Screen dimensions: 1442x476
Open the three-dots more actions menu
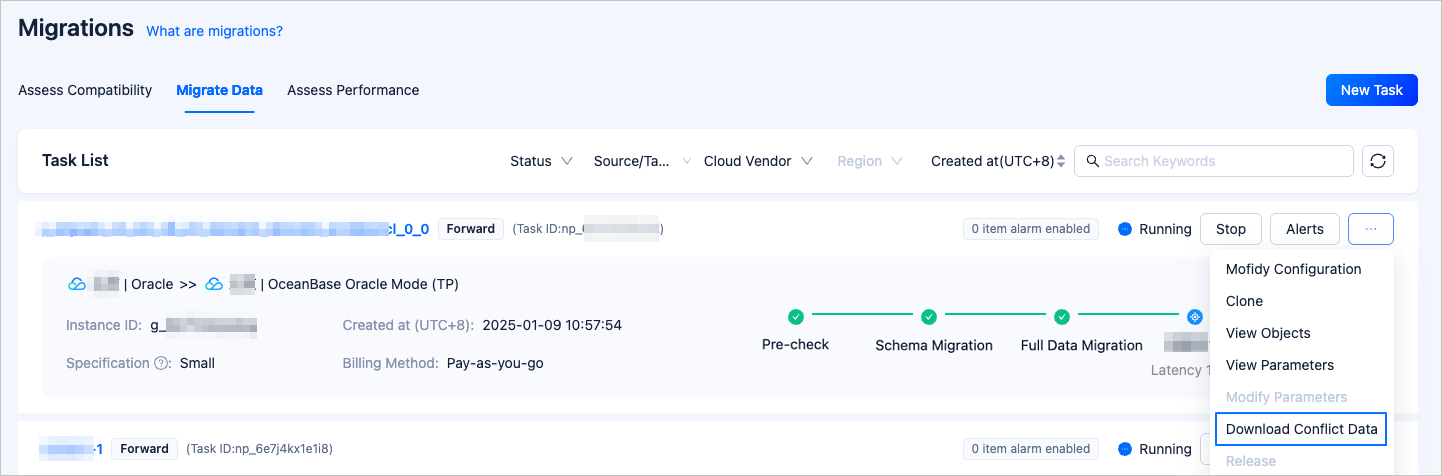pos(1370,229)
